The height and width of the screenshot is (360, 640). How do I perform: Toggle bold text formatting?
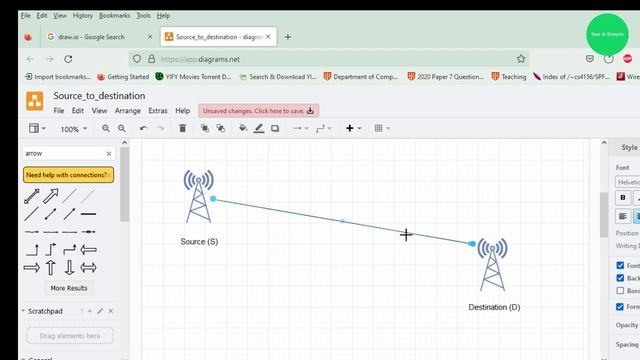coord(623,198)
